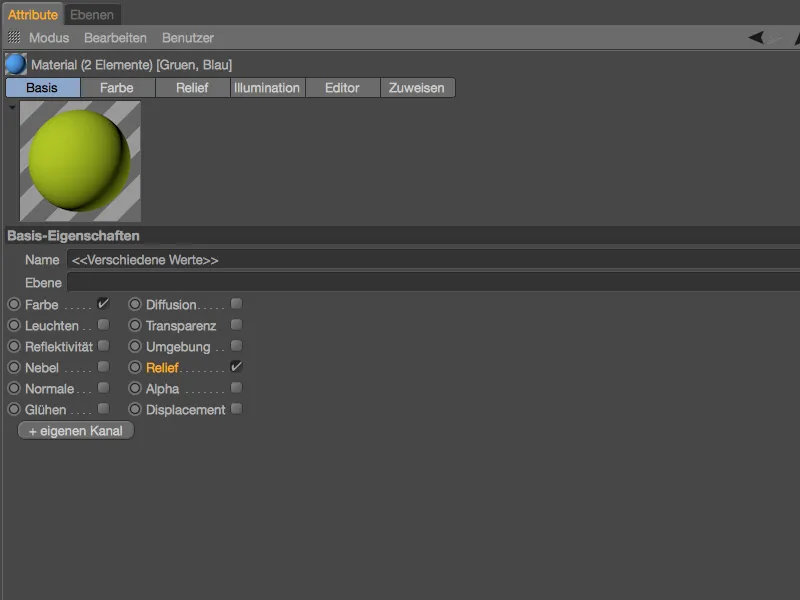Click the + eigenen Kanal button
Image resolution: width=800 pixels, height=600 pixels.
(x=76, y=431)
